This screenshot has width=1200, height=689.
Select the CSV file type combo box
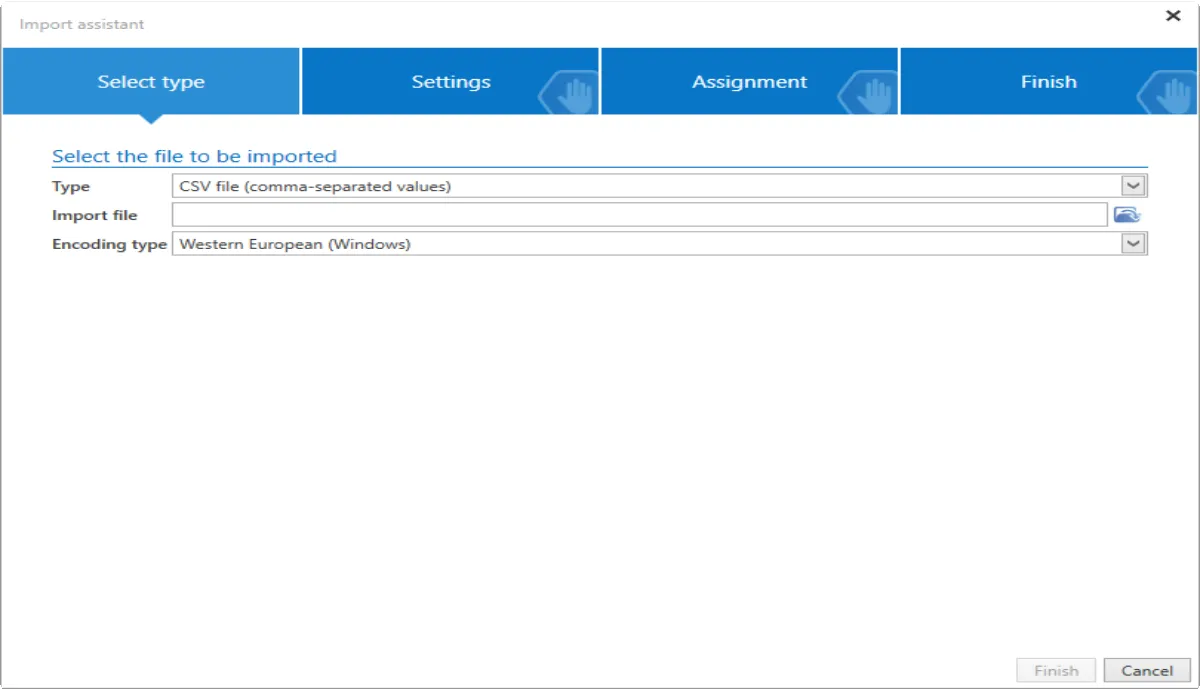tap(660, 186)
